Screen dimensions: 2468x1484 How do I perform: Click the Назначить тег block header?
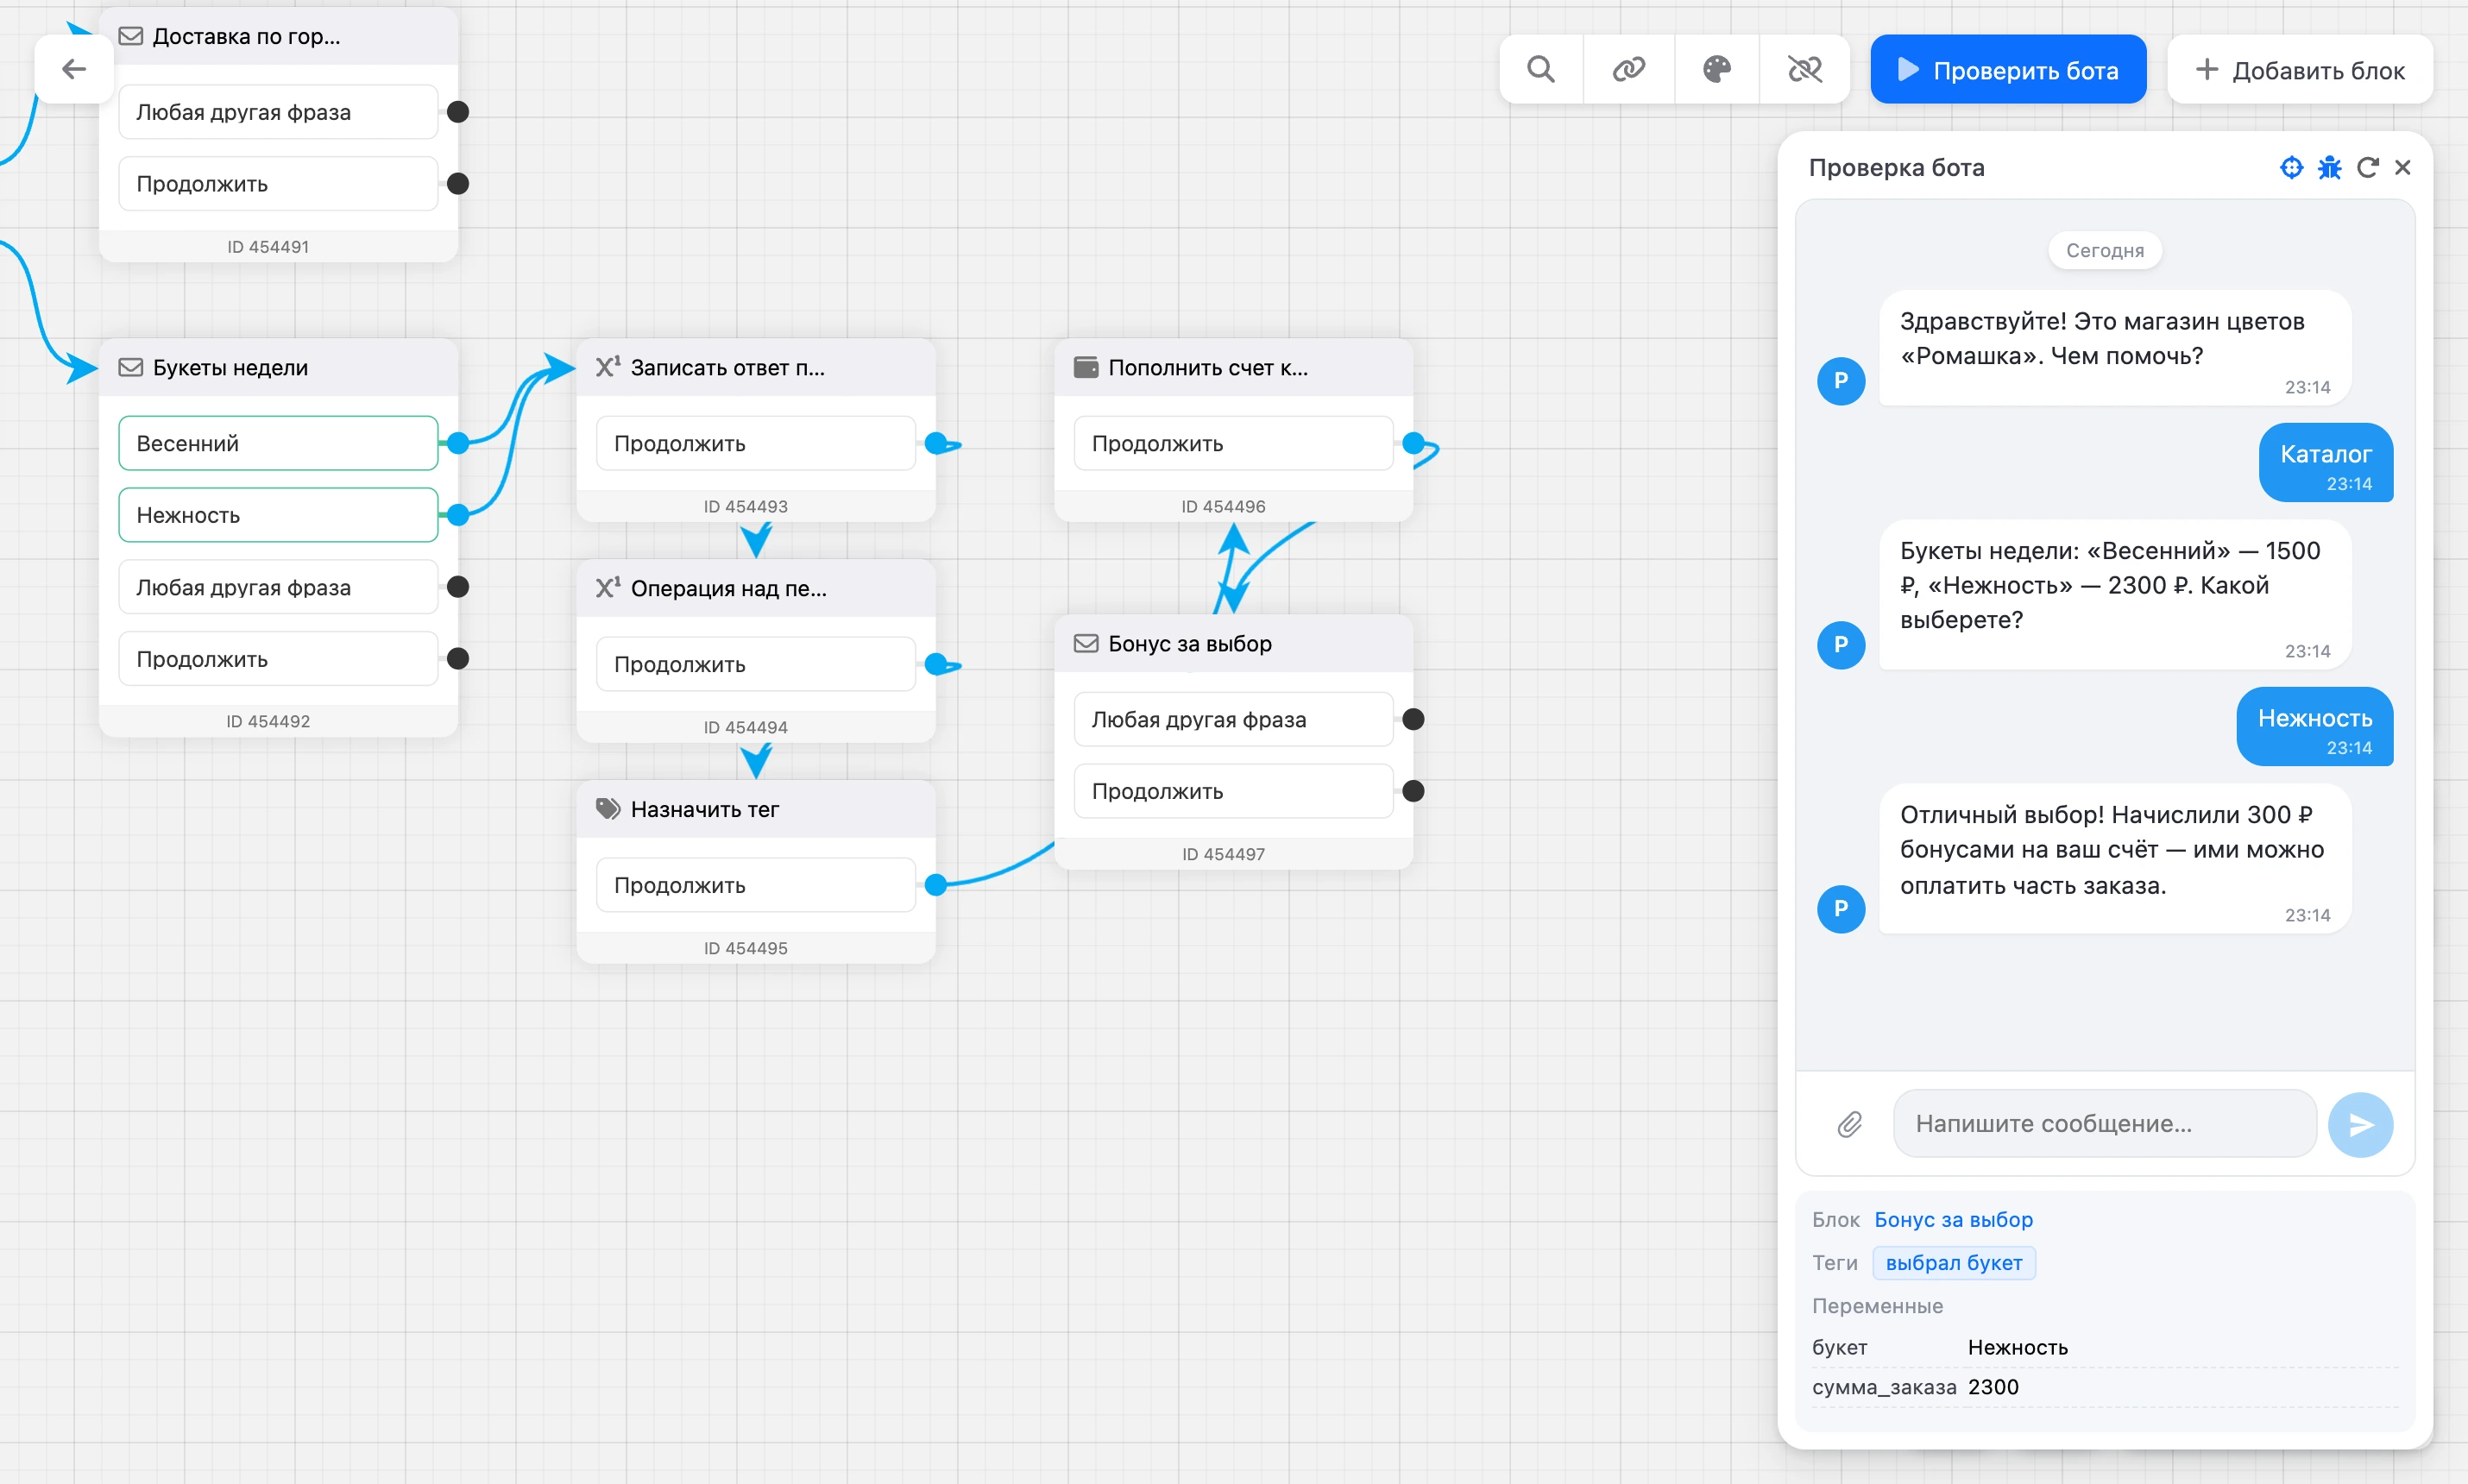click(756, 809)
